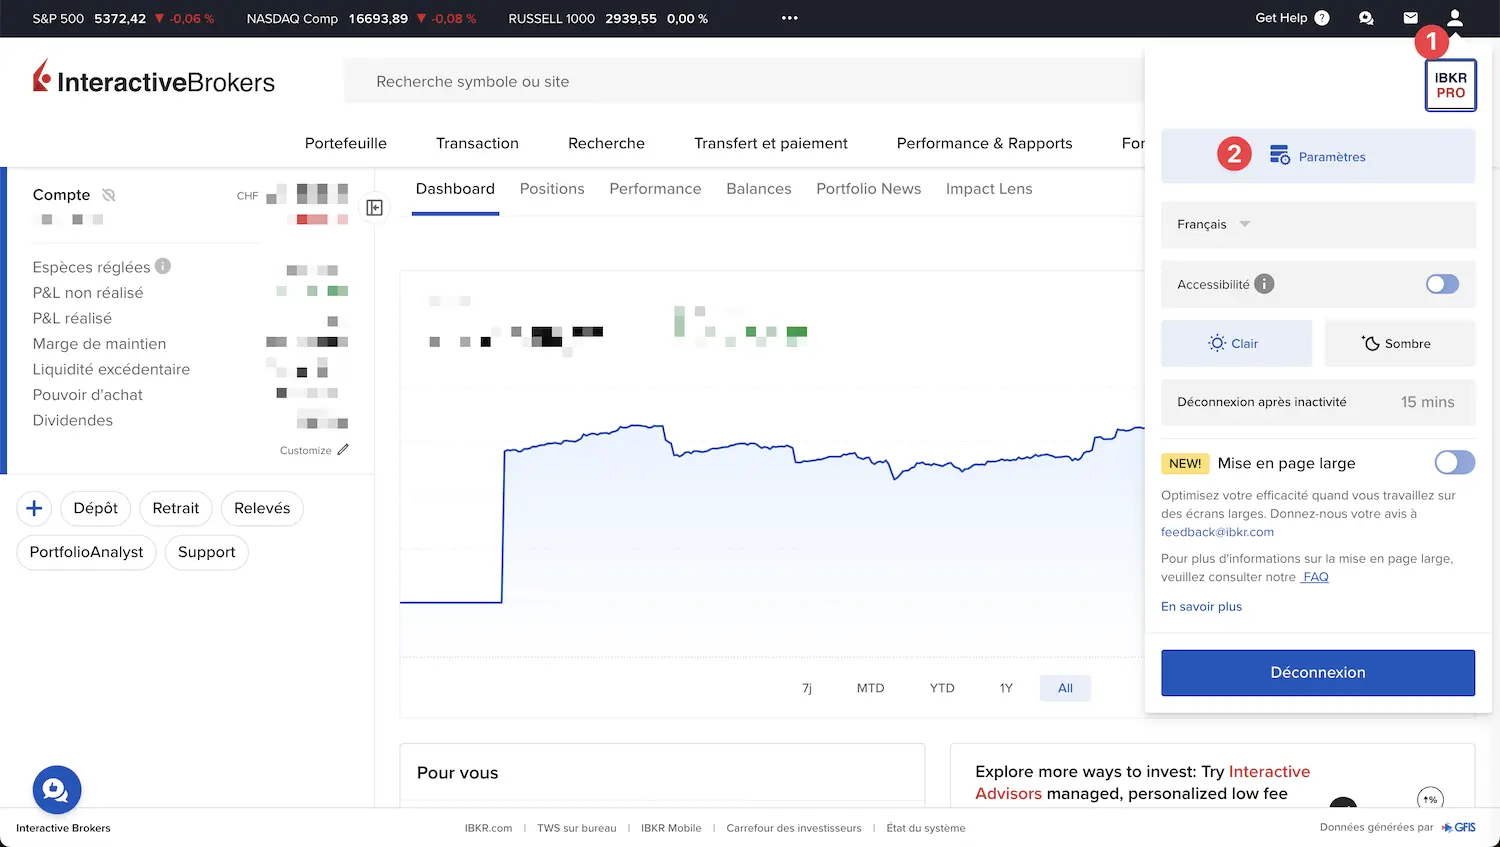Open the IBKR Mobile footer link
This screenshot has height=847, width=1500.
pyautogui.click(x=671, y=828)
